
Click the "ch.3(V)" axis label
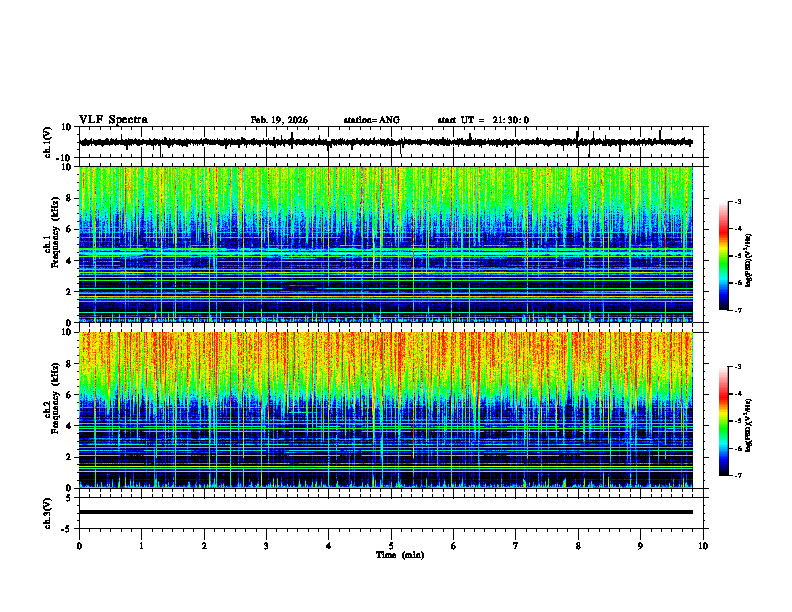coord(48,513)
